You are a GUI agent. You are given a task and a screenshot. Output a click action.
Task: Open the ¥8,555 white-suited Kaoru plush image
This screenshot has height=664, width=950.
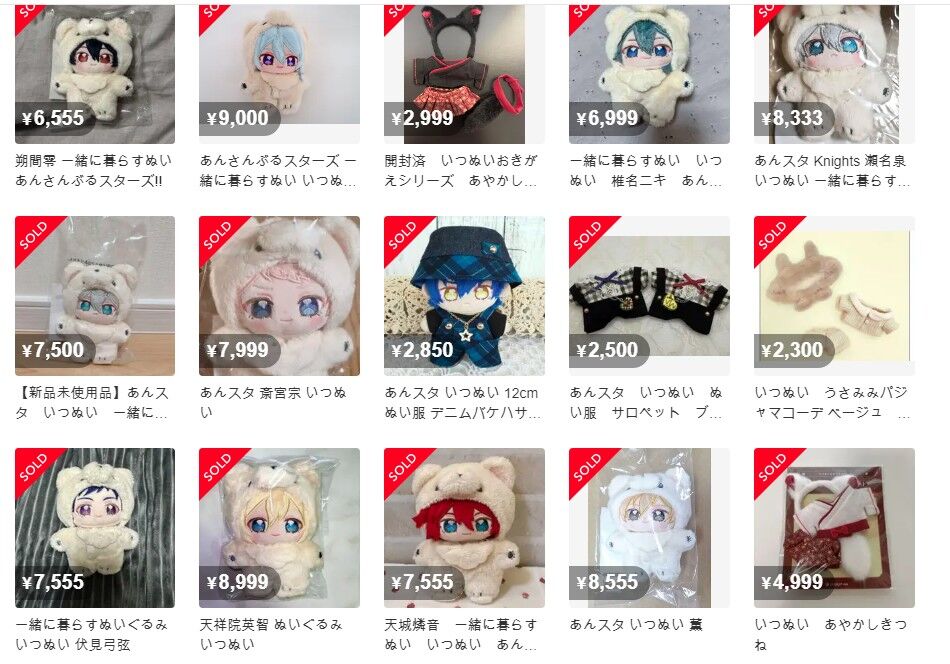tap(649, 528)
